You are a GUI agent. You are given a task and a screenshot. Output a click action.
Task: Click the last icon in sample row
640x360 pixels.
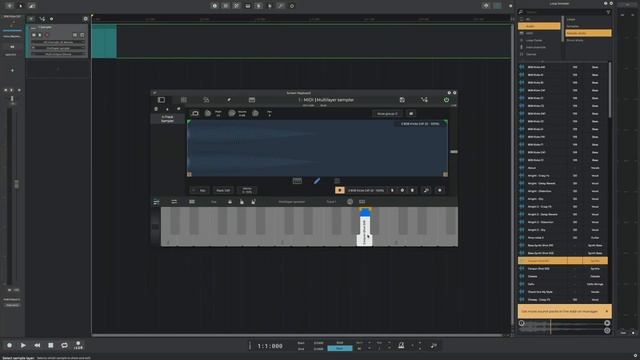[440, 190]
